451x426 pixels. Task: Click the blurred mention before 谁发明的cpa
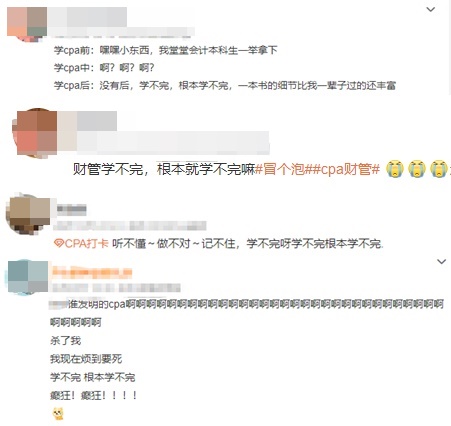[x=59, y=304]
